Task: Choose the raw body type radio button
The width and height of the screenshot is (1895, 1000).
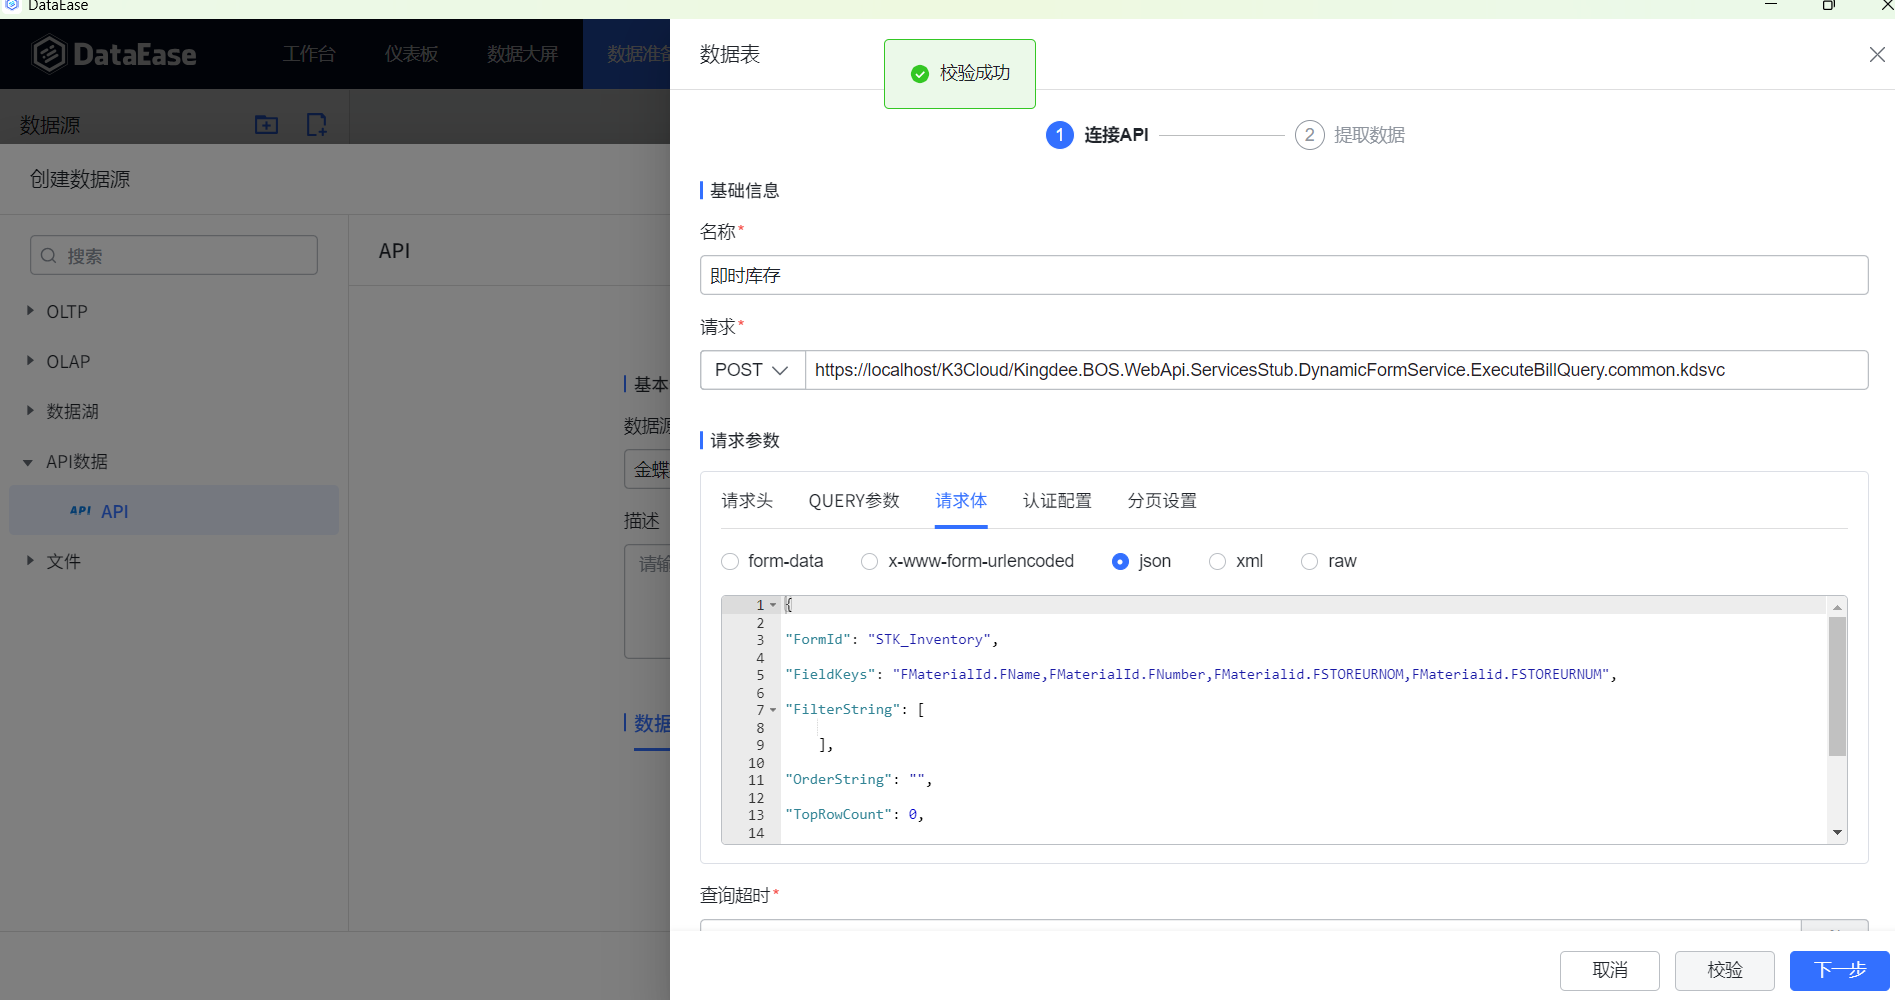Action: (x=1309, y=562)
